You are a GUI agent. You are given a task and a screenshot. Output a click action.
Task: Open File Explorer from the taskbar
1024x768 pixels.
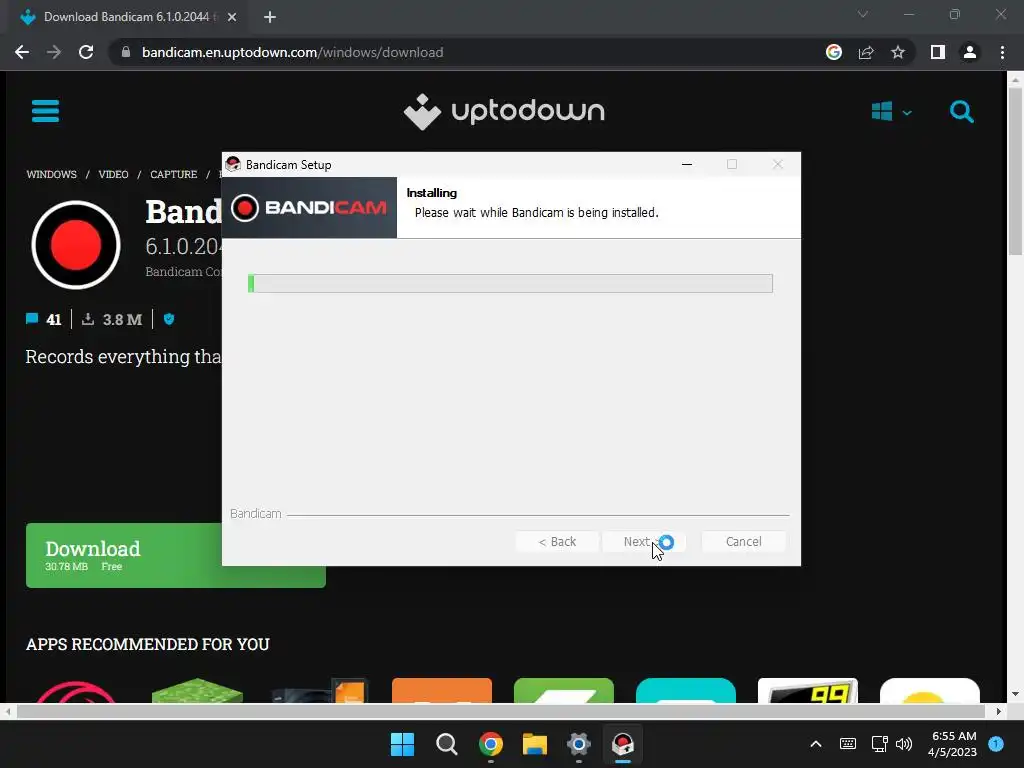[x=534, y=744]
